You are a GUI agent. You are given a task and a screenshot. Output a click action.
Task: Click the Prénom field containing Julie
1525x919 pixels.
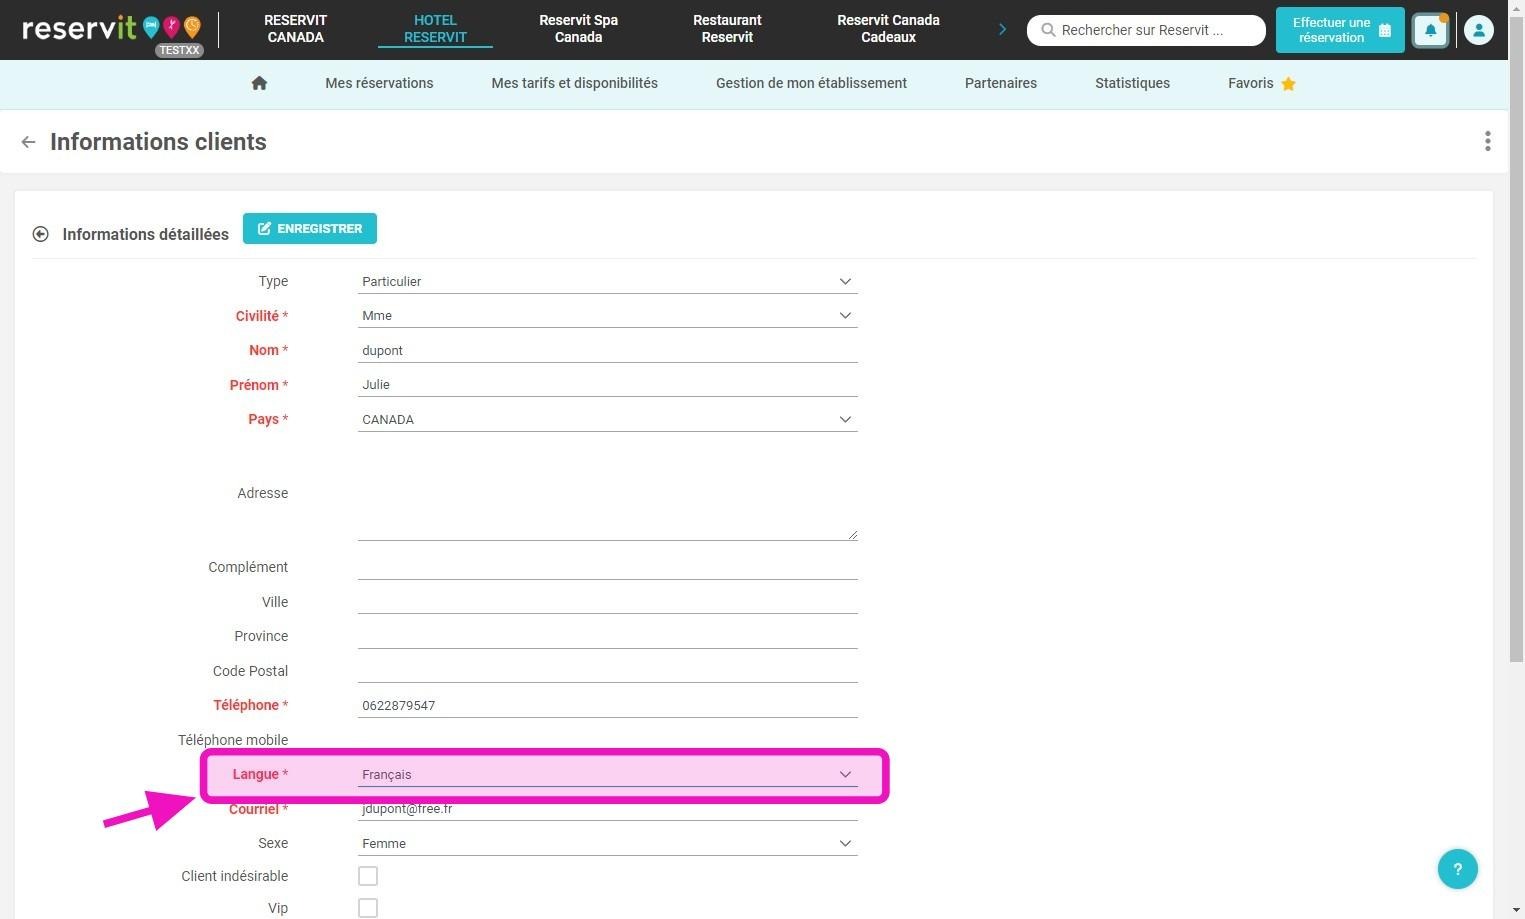click(x=608, y=384)
